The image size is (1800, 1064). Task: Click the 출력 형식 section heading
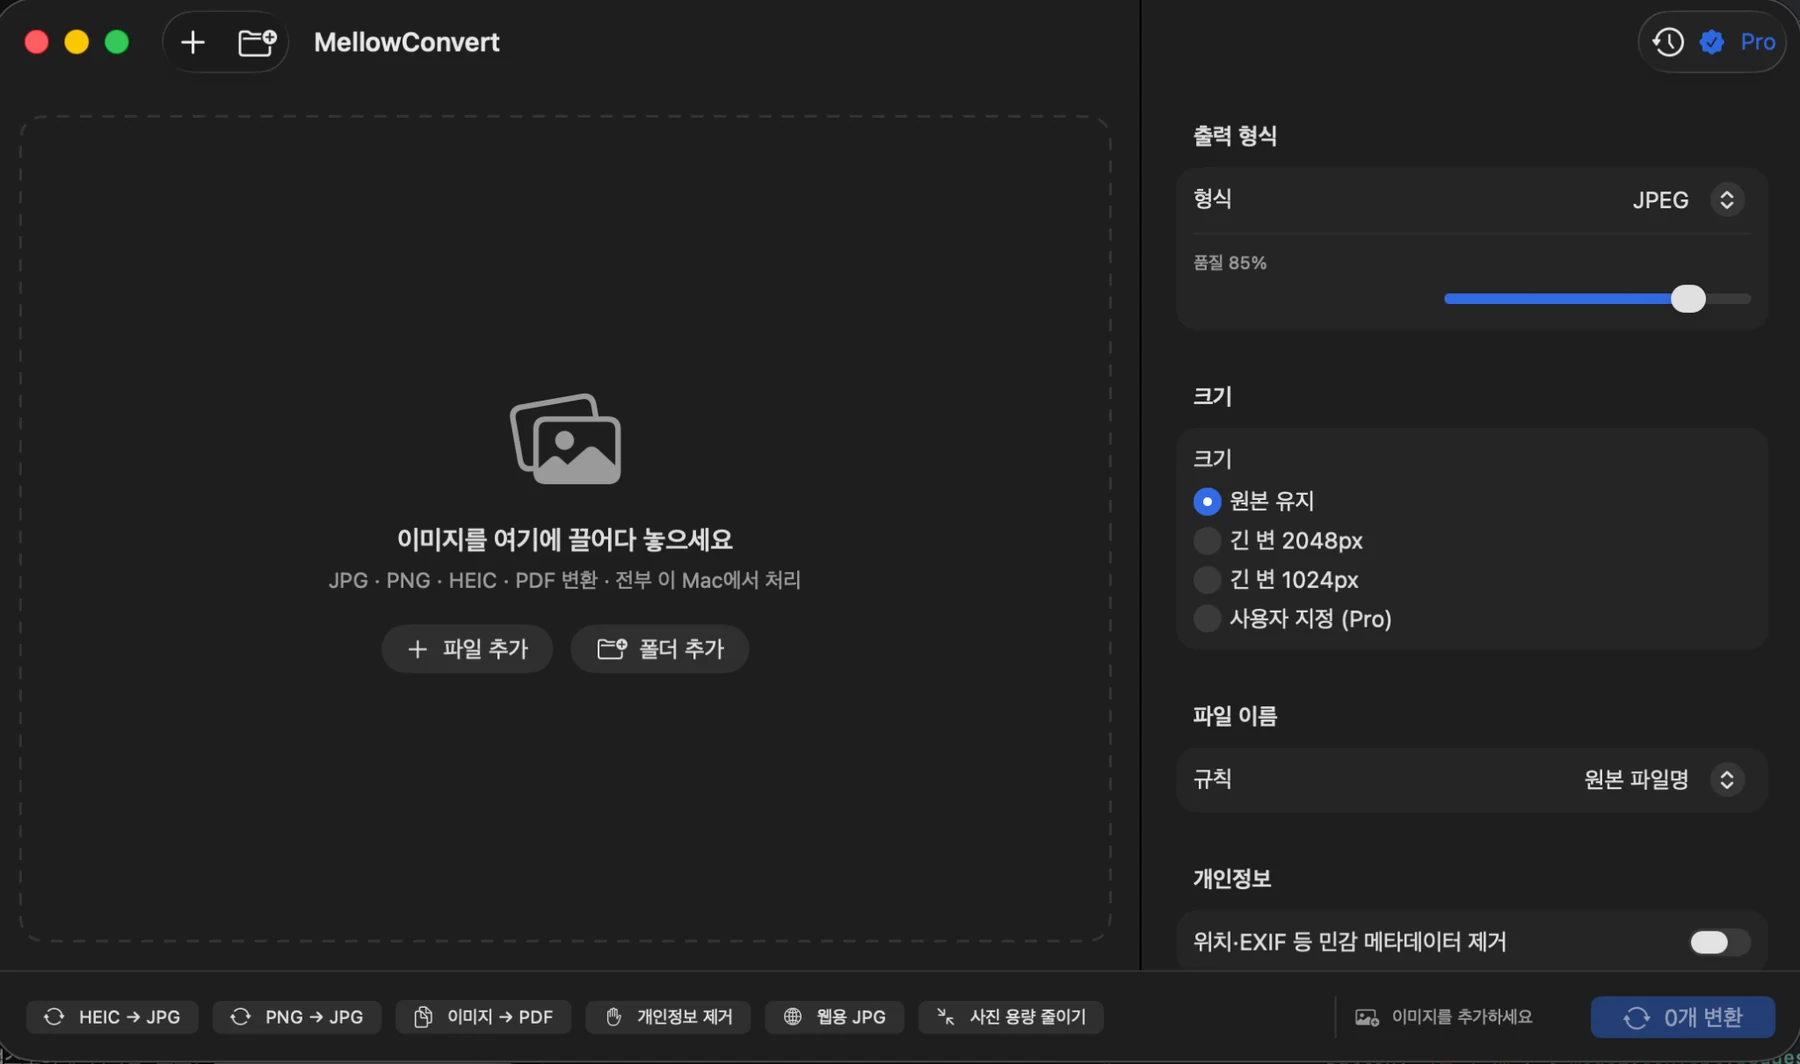1235,136
